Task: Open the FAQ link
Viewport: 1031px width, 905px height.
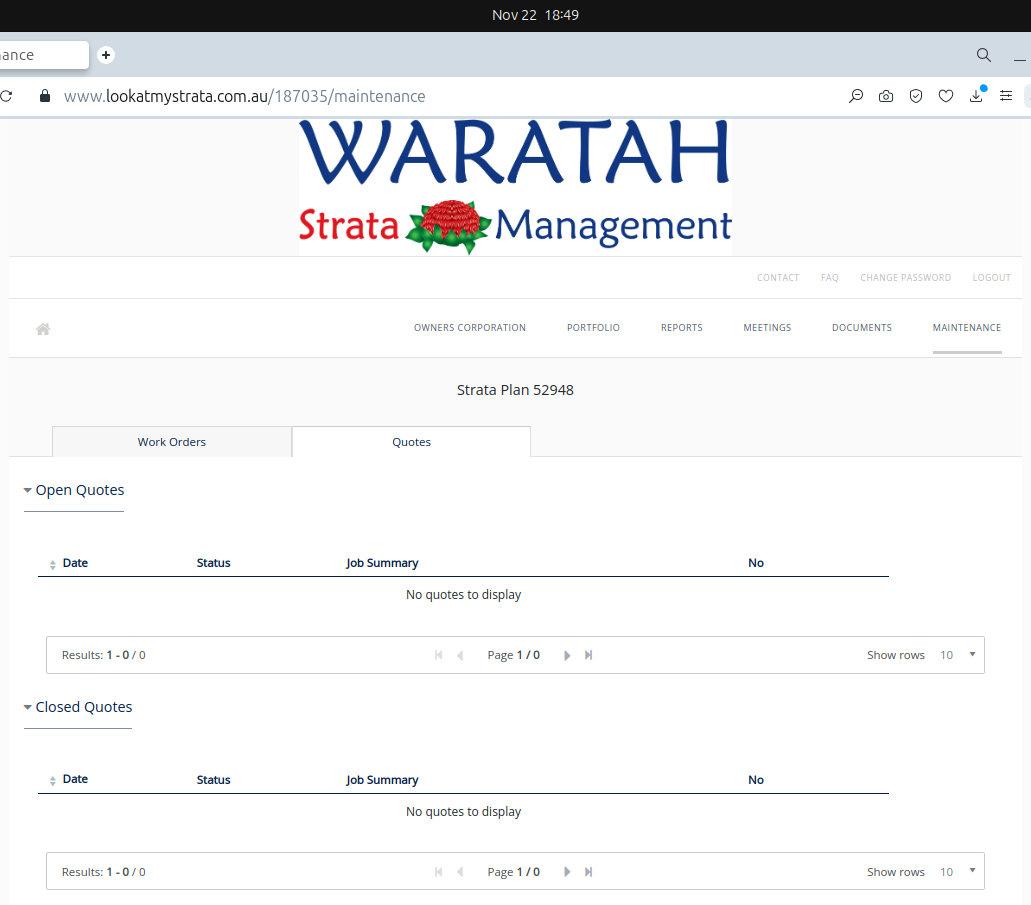Action: tap(829, 278)
